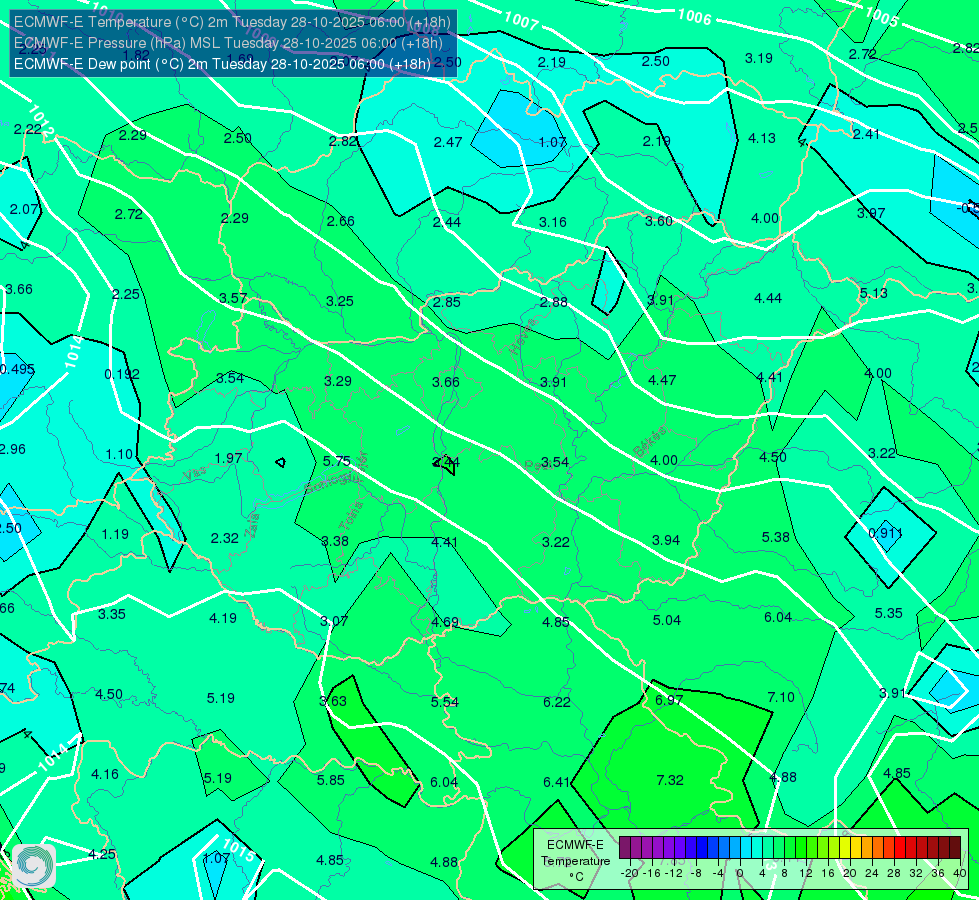This screenshot has height=900, width=979.
Task: Click the 0.192 temperature value
Action: [x=122, y=374]
